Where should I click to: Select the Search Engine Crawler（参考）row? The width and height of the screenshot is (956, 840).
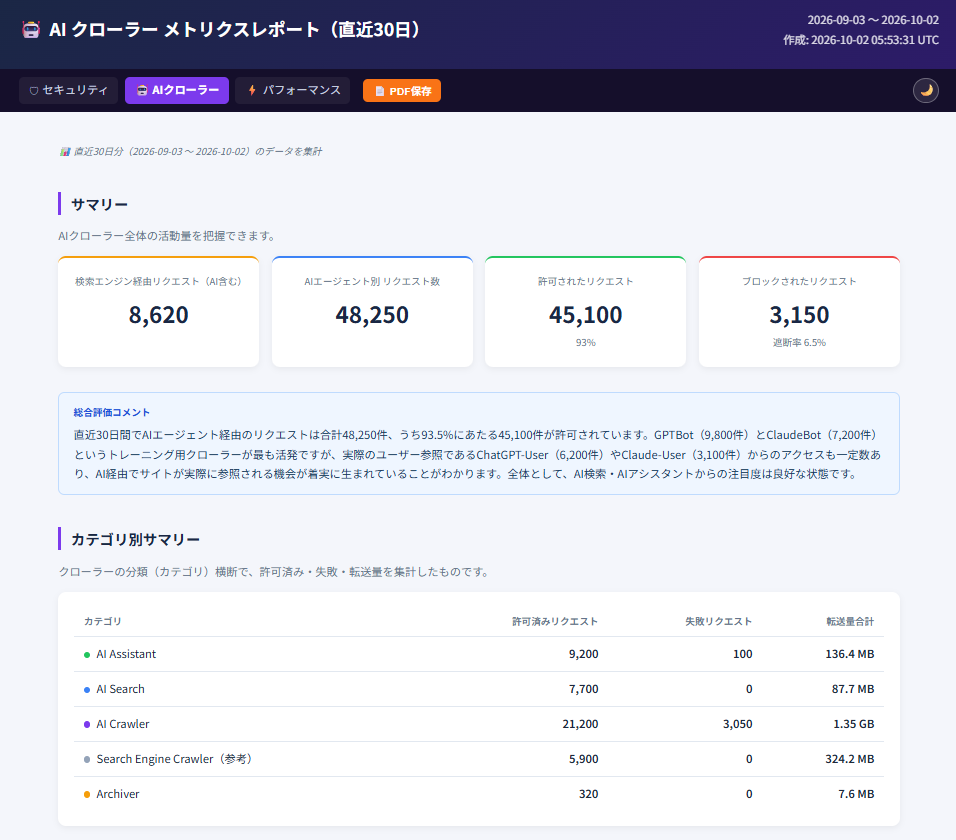tap(479, 759)
